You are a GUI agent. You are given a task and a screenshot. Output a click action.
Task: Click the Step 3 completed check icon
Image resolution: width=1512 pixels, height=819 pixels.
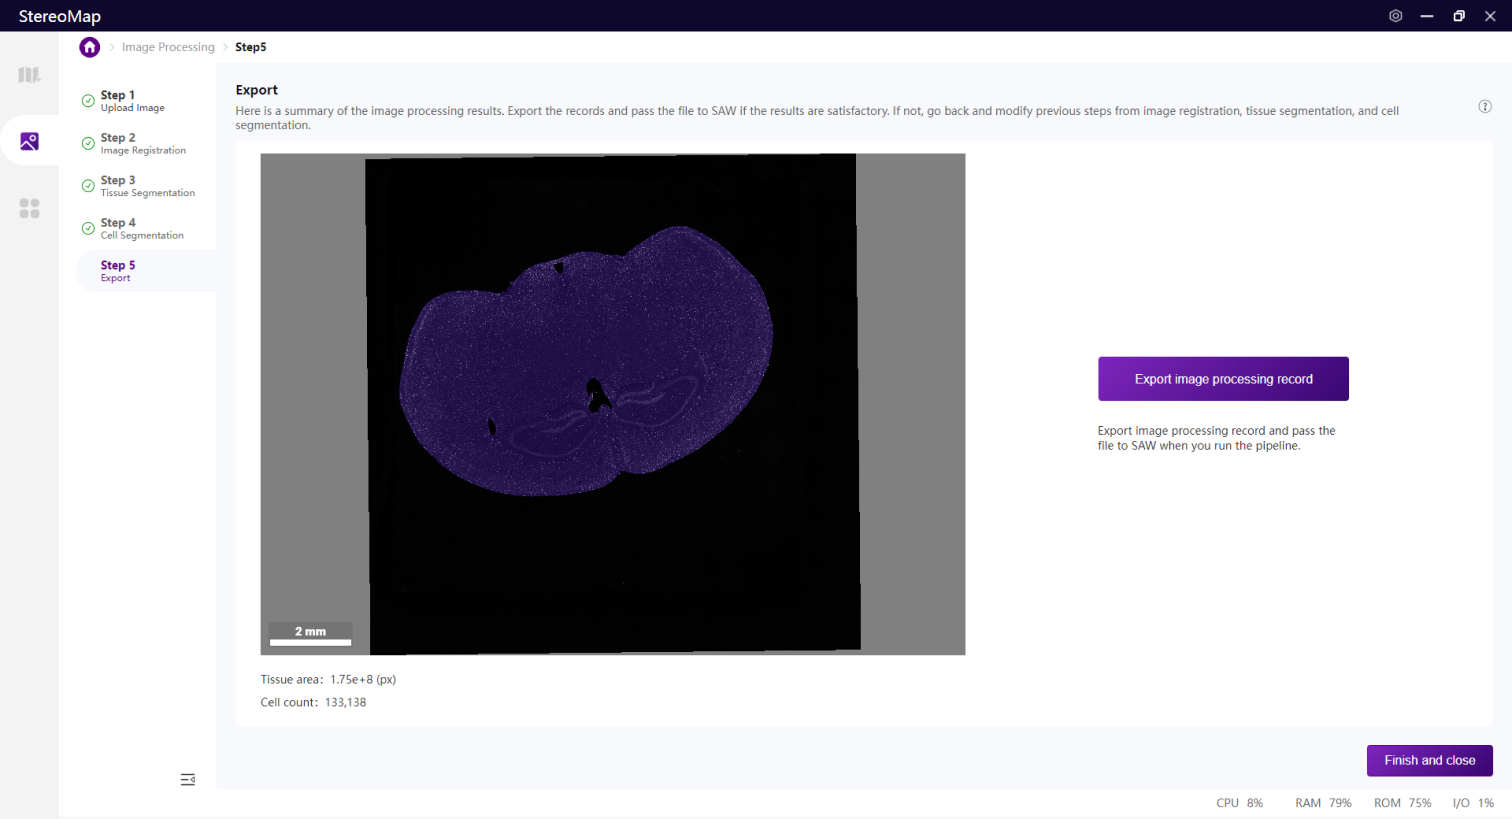[88, 186]
